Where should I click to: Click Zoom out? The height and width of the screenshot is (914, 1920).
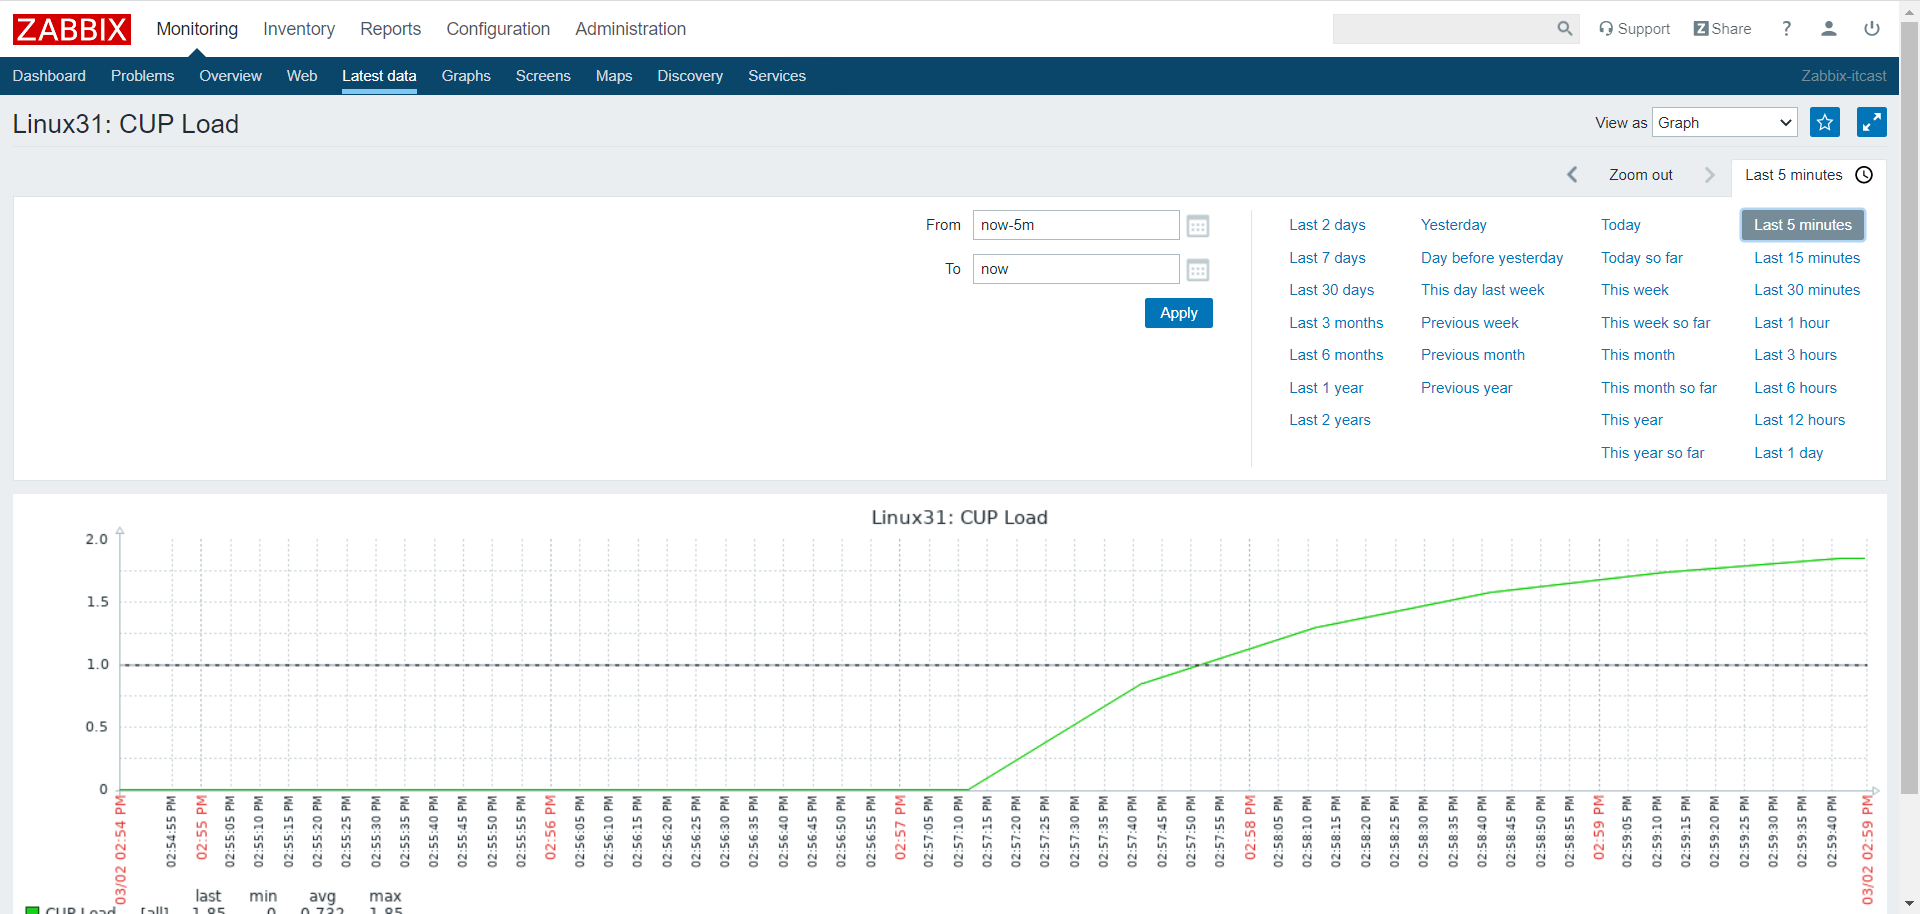coord(1640,175)
